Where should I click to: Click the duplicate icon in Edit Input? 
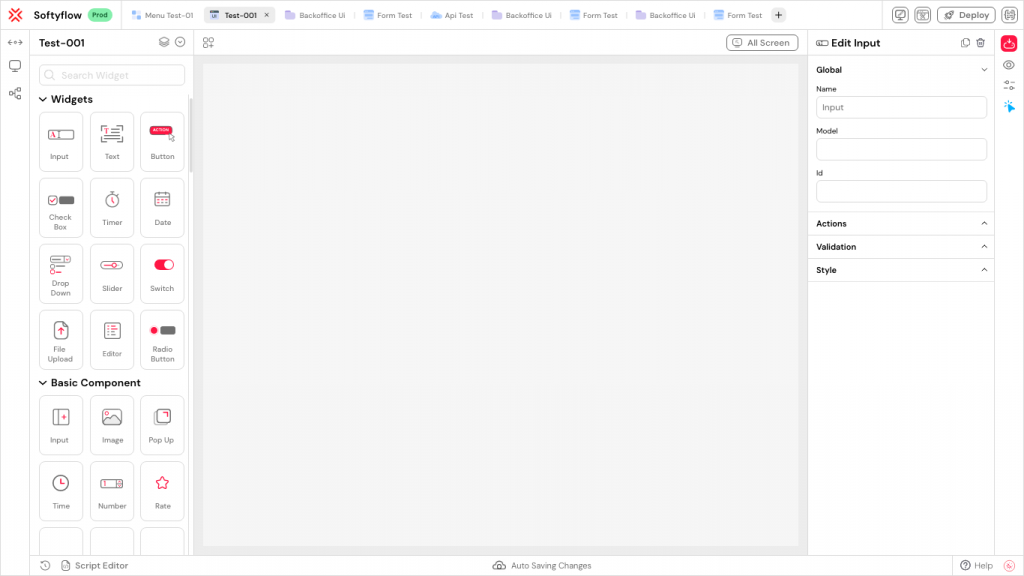tap(965, 43)
